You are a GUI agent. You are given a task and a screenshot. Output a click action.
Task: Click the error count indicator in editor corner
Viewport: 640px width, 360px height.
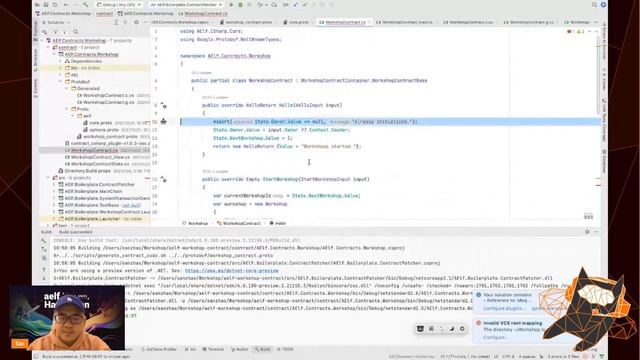click(571, 31)
